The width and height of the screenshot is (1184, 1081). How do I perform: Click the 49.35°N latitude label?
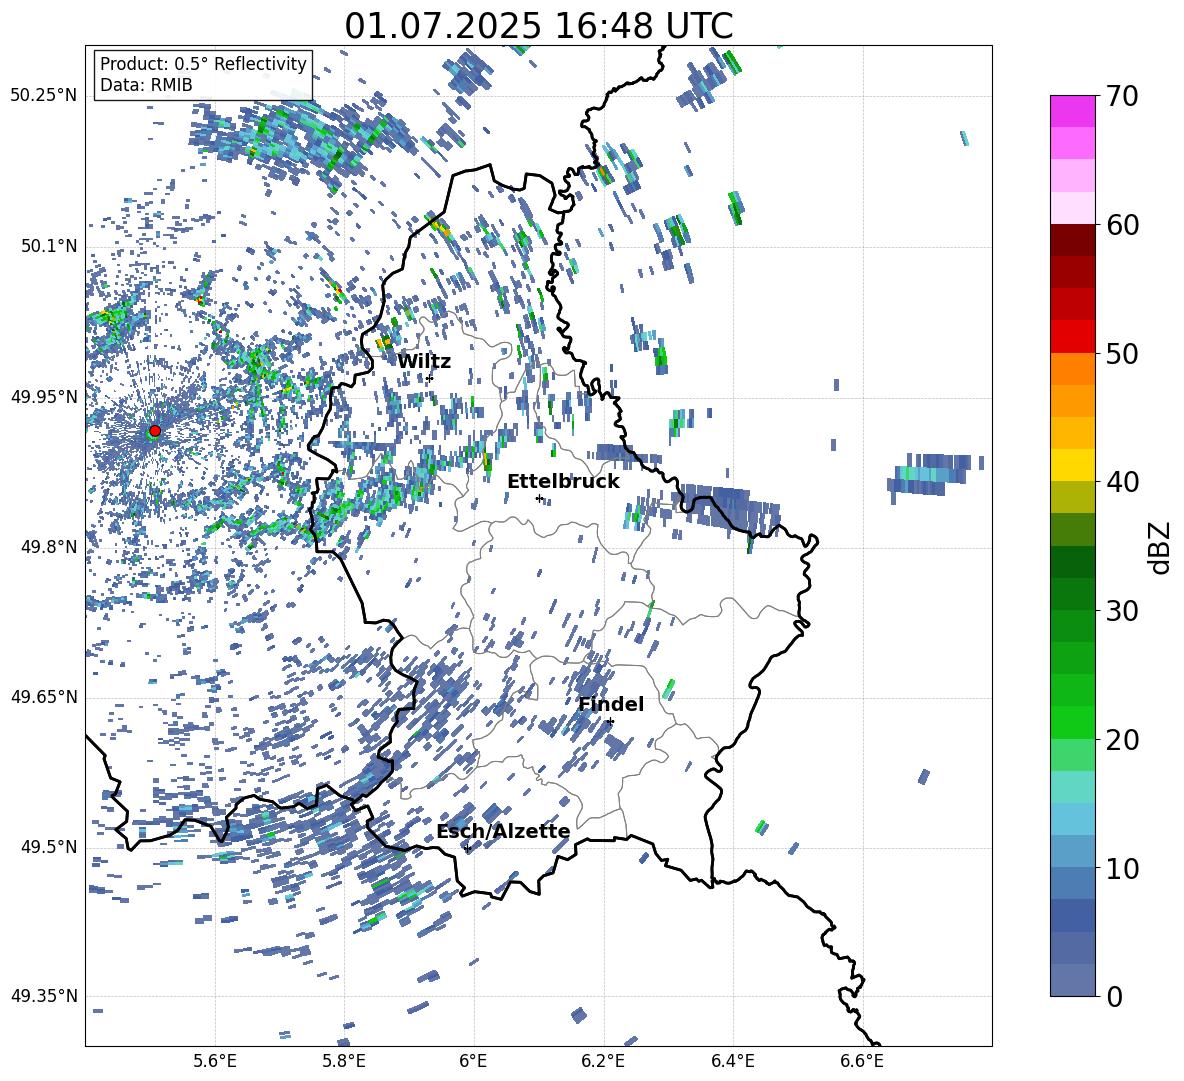point(44,996)
